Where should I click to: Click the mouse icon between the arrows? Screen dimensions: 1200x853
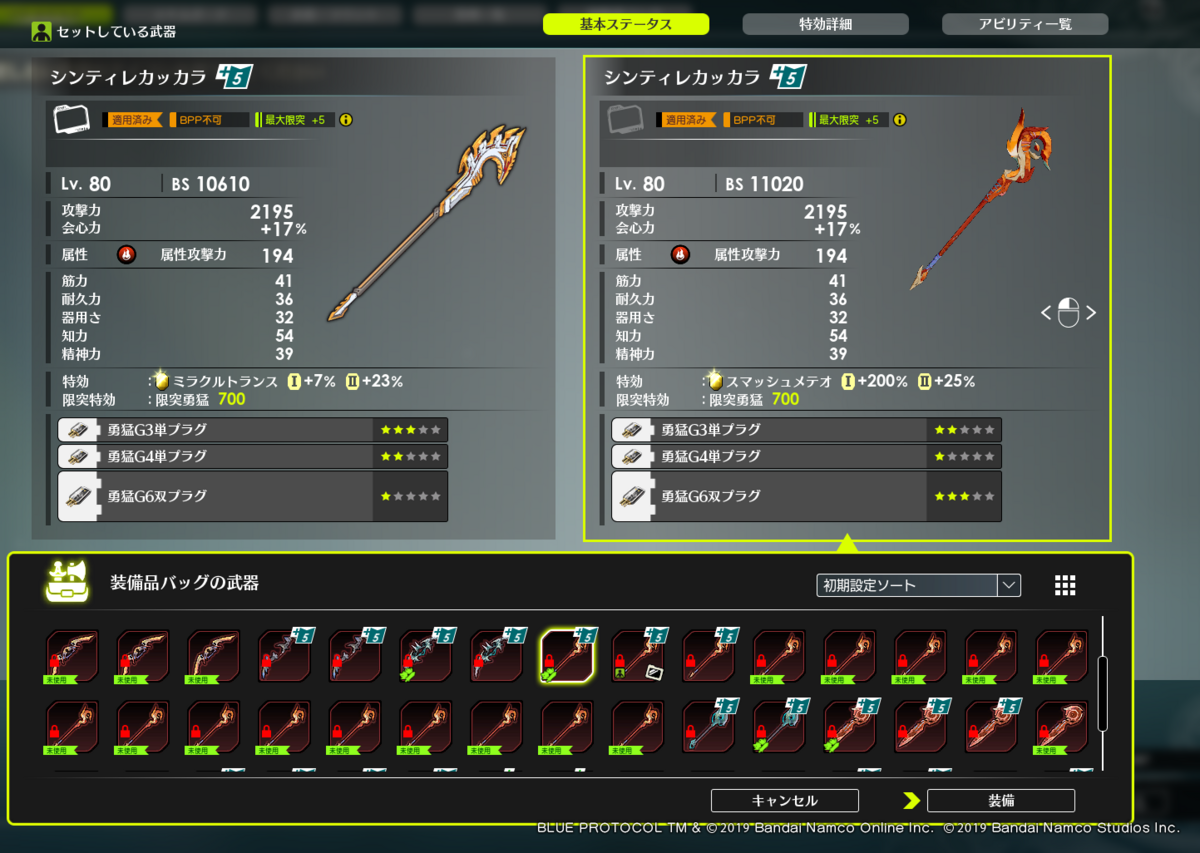point(1068,313)
